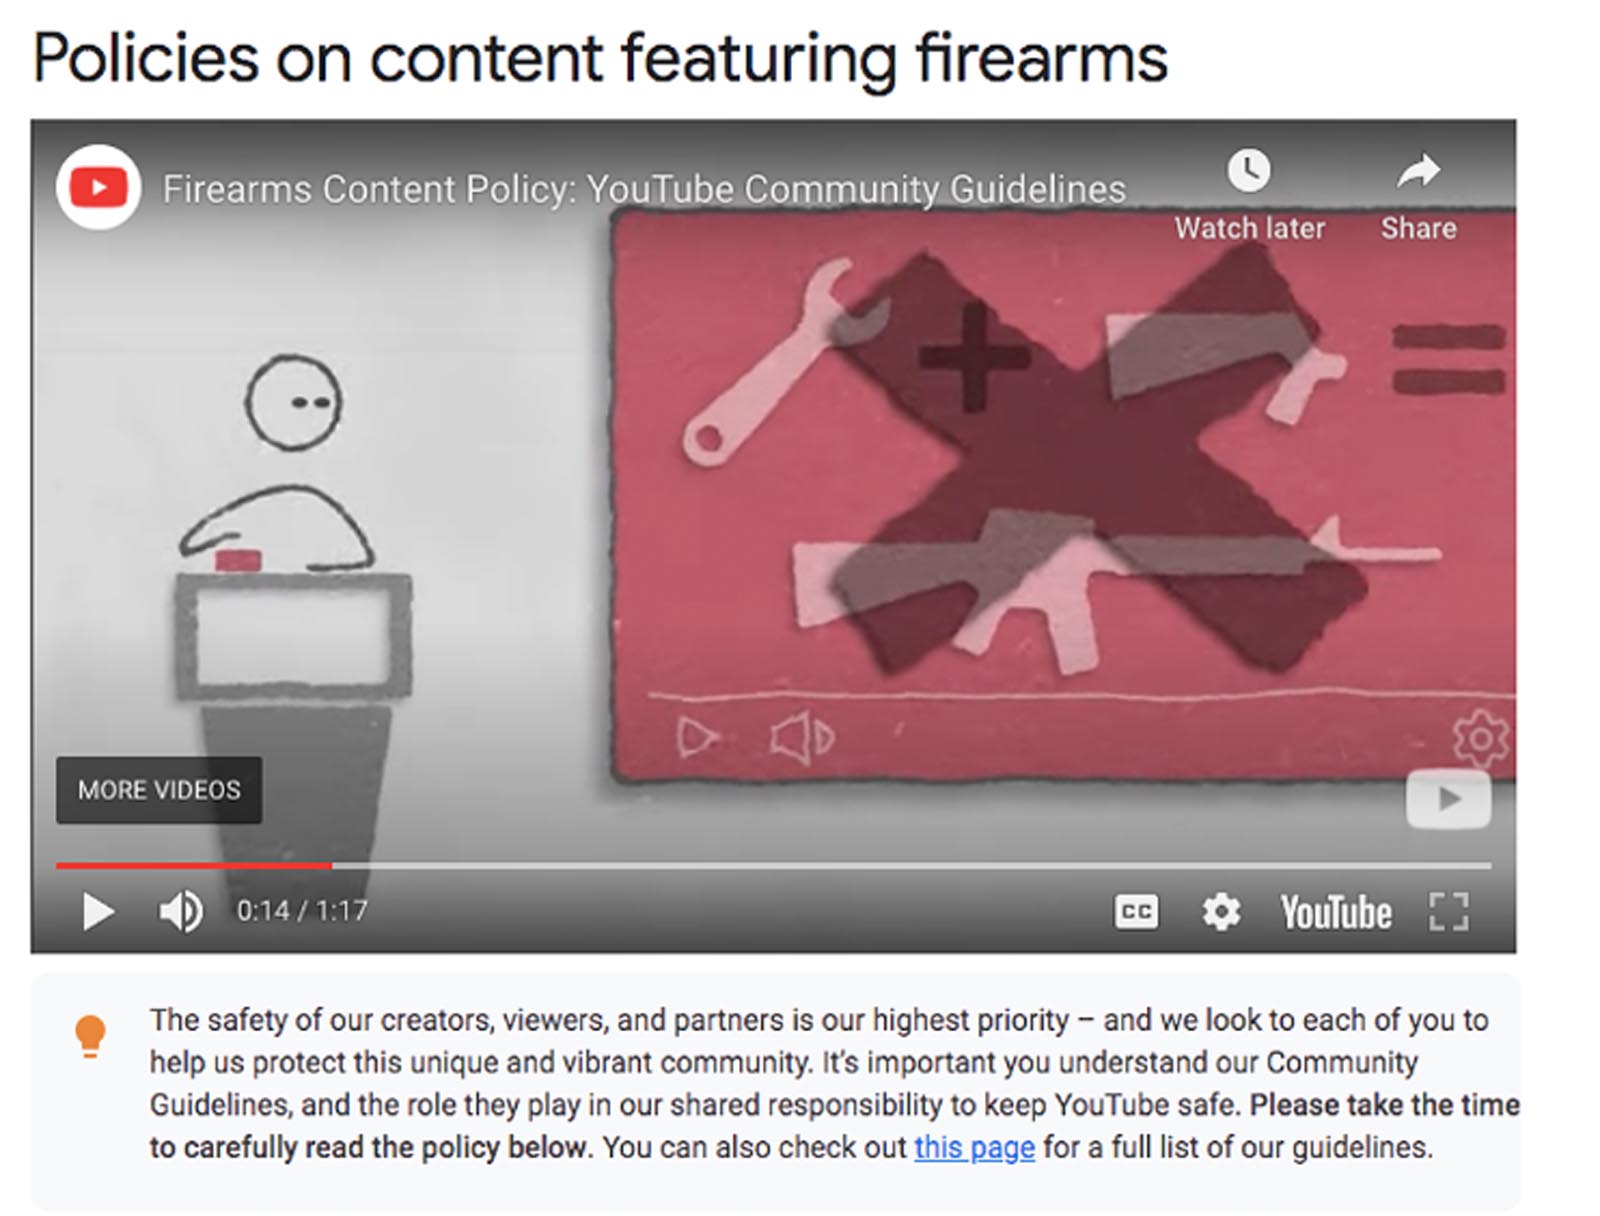Play the firearms policy video
Screen dimensions: 1600x1216
(x=97, y=911)
